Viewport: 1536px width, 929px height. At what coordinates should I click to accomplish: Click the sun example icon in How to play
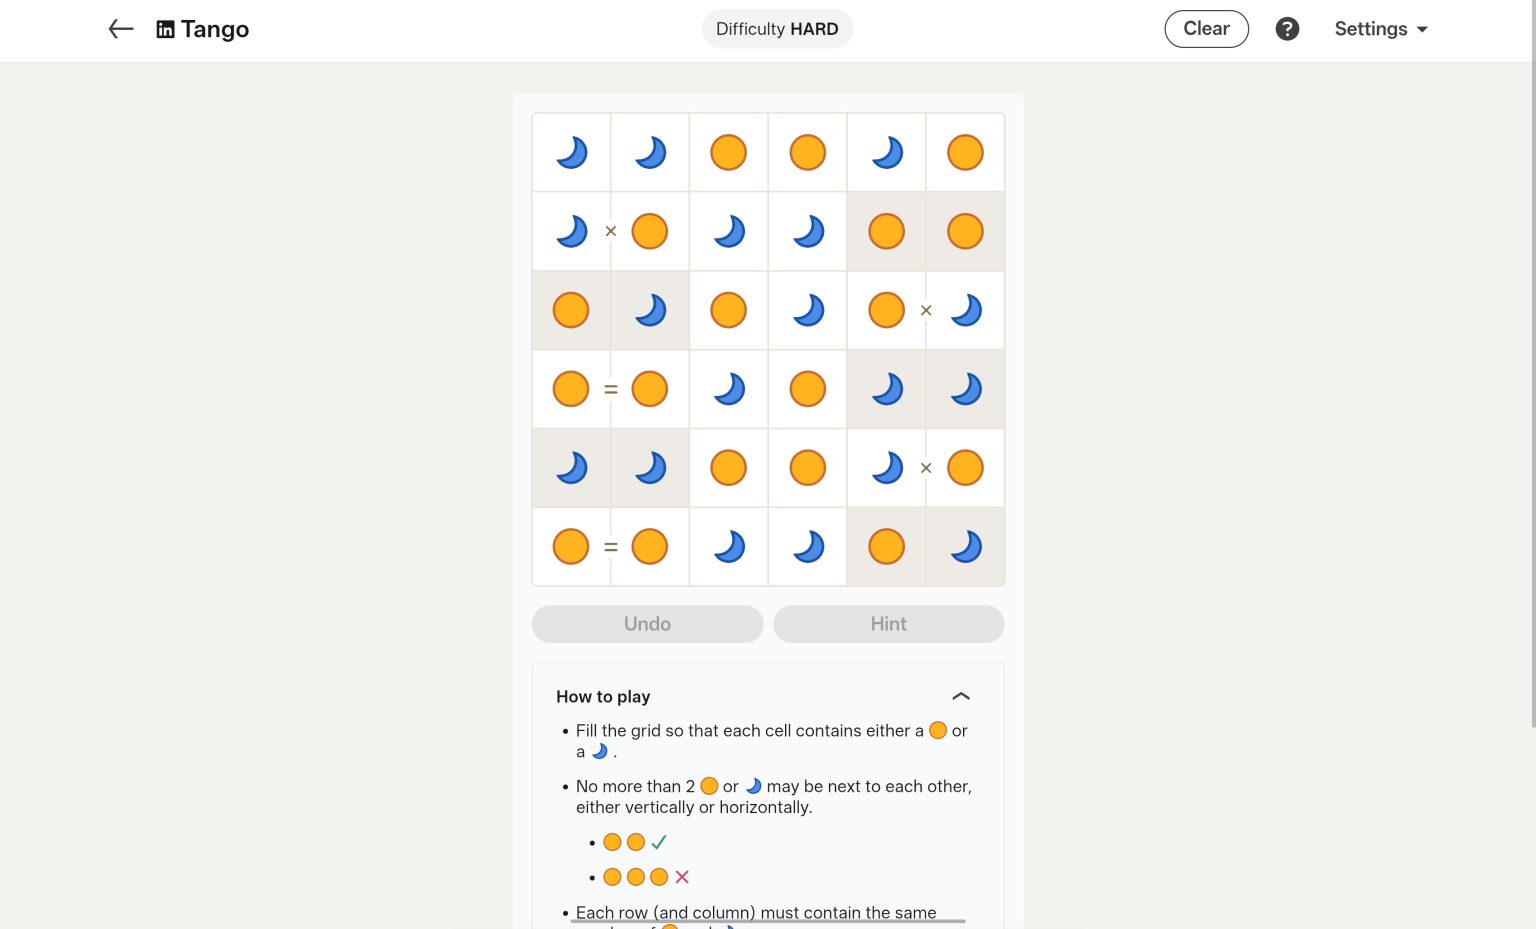click(938, 731)
